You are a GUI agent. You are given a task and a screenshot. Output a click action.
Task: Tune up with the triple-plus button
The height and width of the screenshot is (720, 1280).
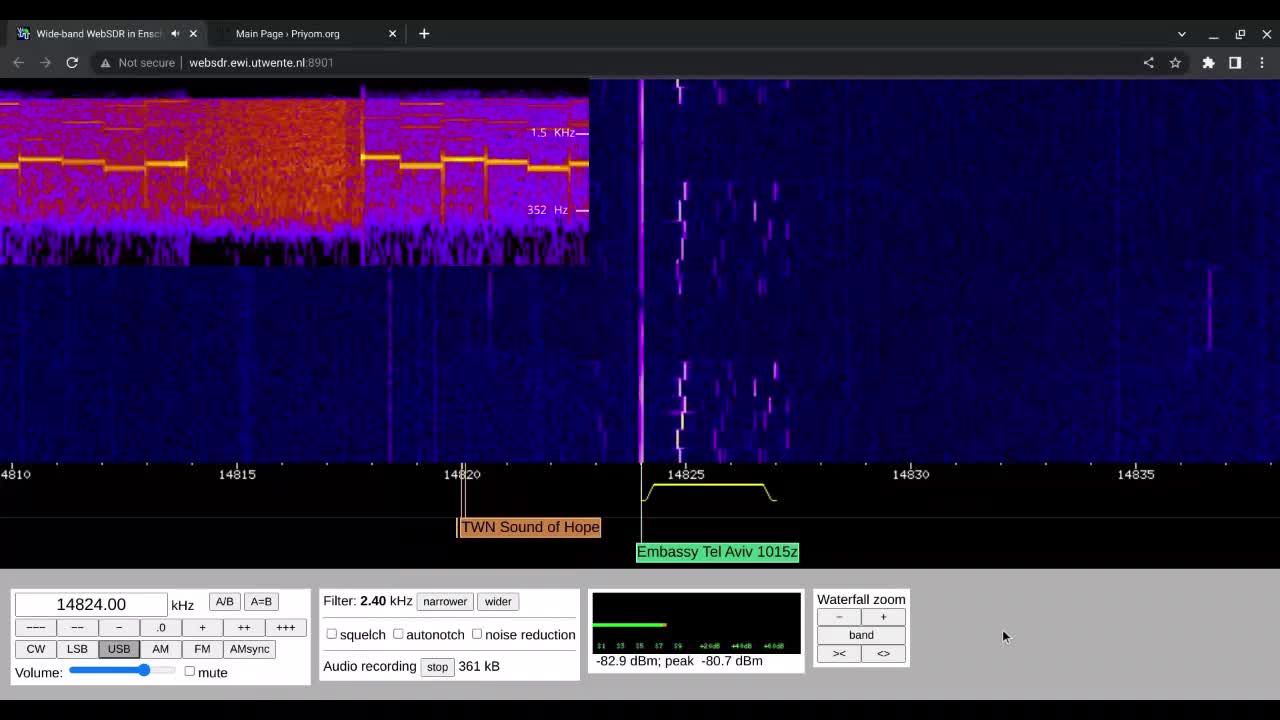click(x=285, y=627)
